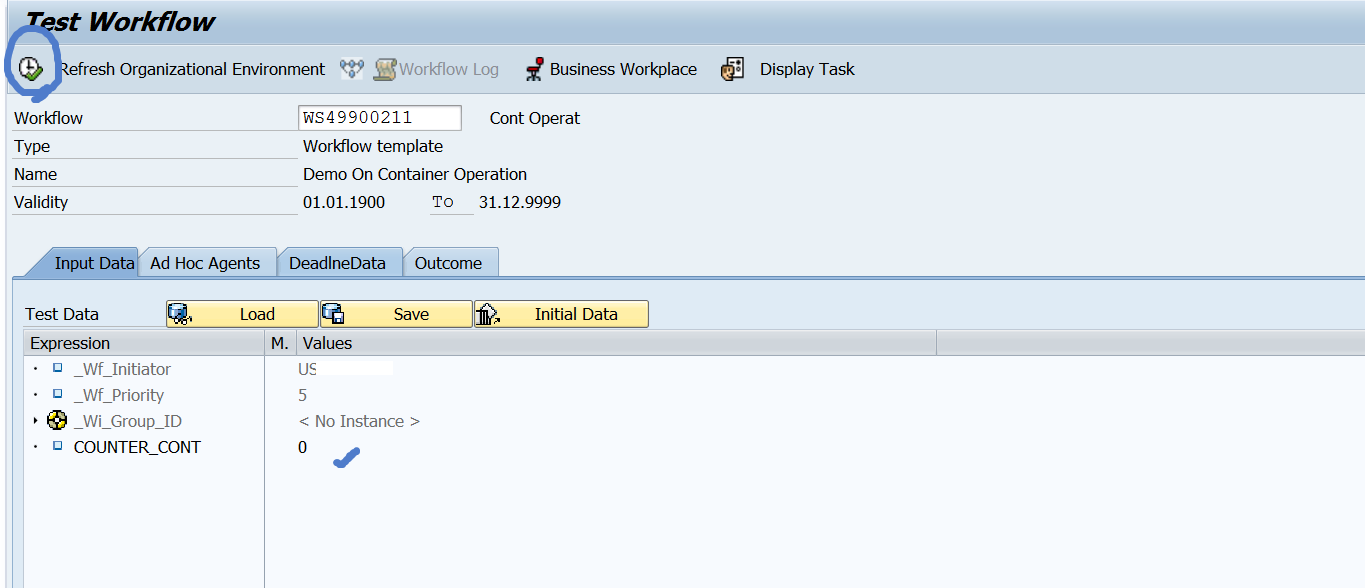Click the Workflow ID input field
1365x588 pixels.
pos(379,118)
